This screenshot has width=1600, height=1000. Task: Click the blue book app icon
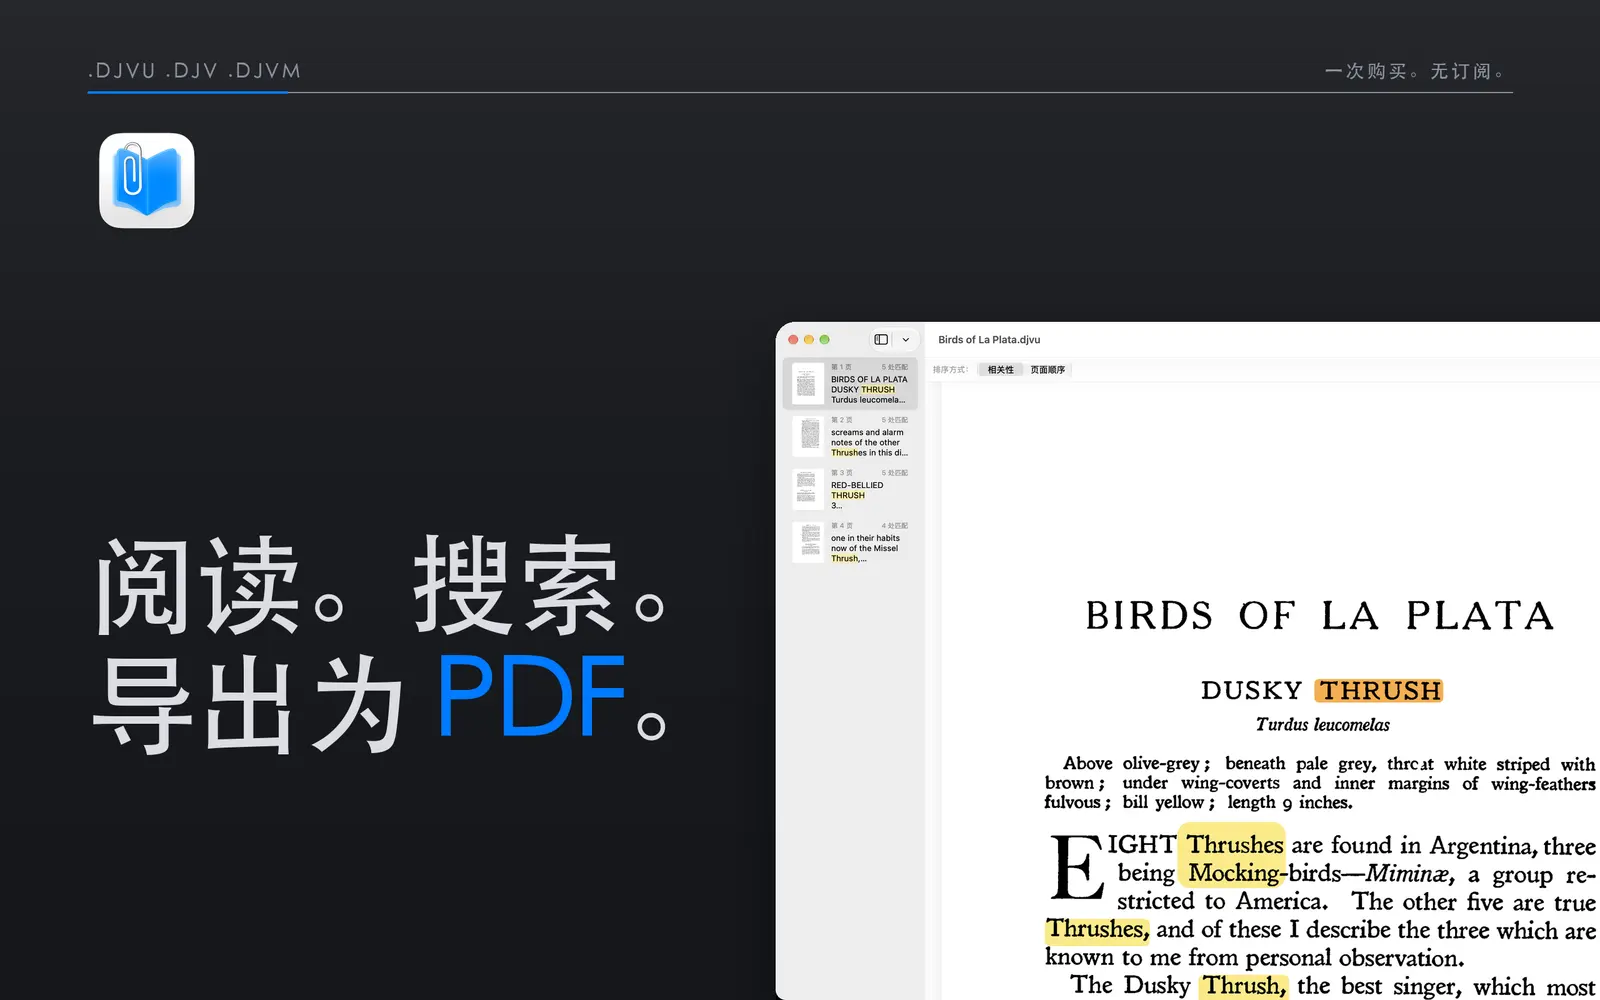147,181
